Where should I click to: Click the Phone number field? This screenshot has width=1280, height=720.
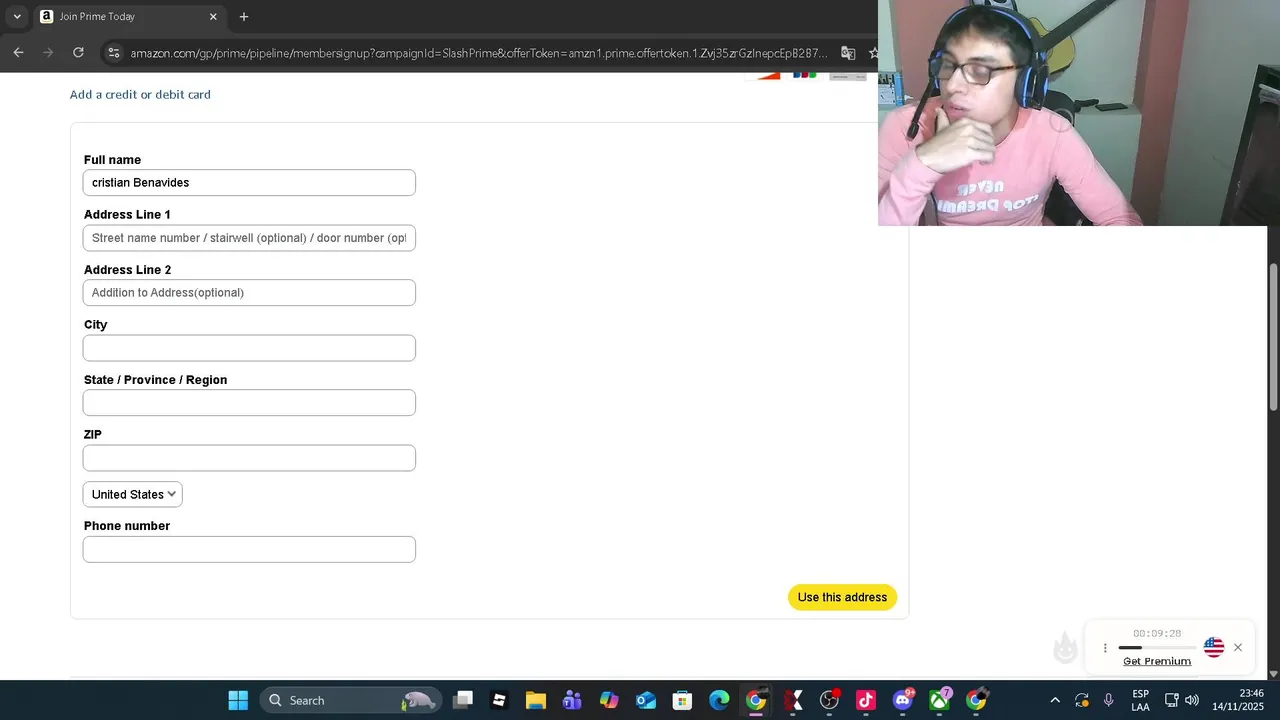(x=249, y=549)
